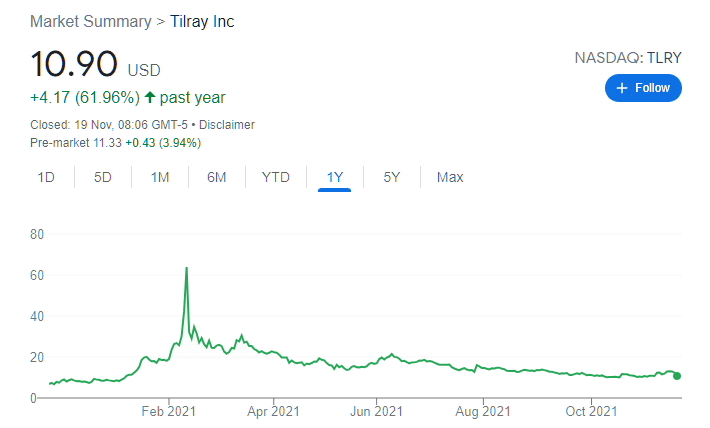
Task: Switch to the Max time range
Action: click(450, 177)
